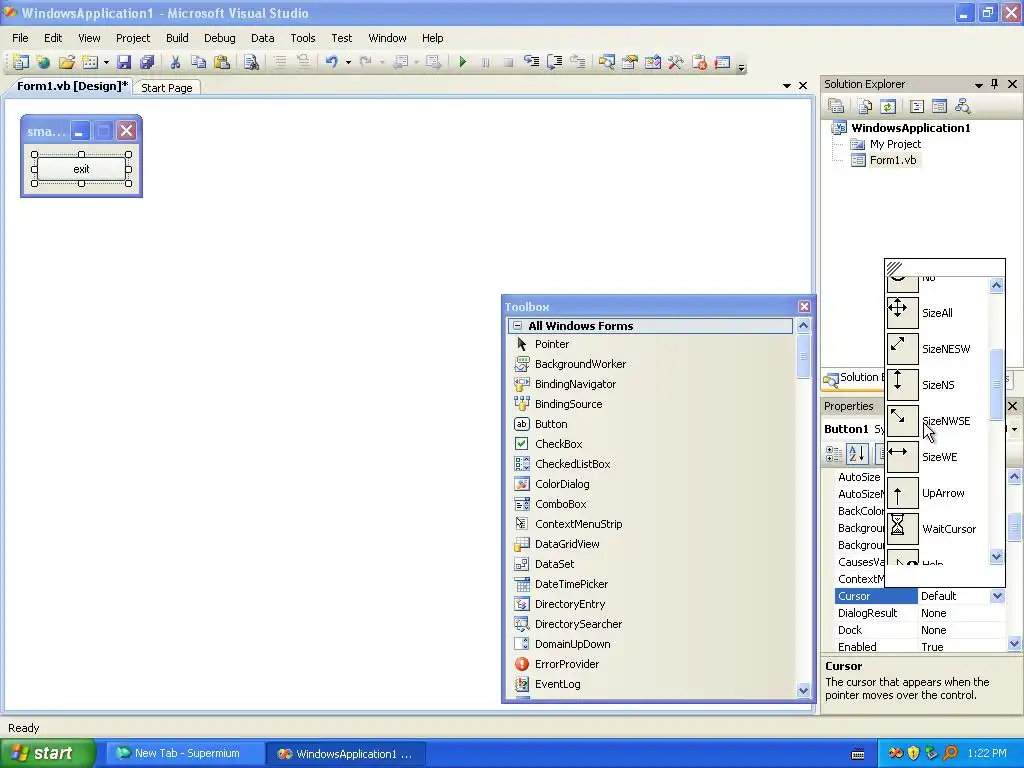The image size is (1024, 768).
Task: Open the Tools menu
Action: pos(302,38)
